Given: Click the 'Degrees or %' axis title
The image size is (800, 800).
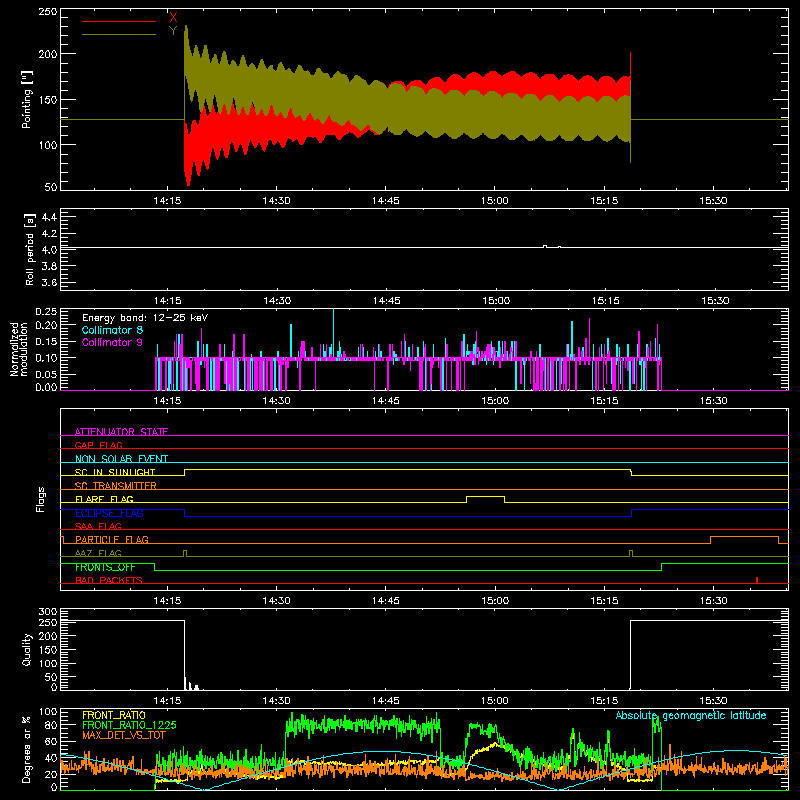Looking at the screenshot, I should pos(27,749).
